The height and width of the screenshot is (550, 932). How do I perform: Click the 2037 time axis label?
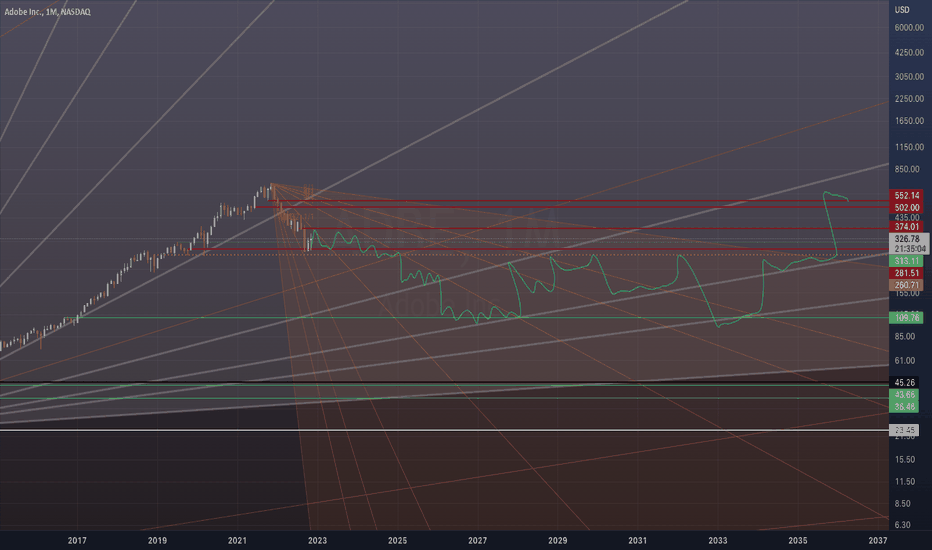coord(878,540)
